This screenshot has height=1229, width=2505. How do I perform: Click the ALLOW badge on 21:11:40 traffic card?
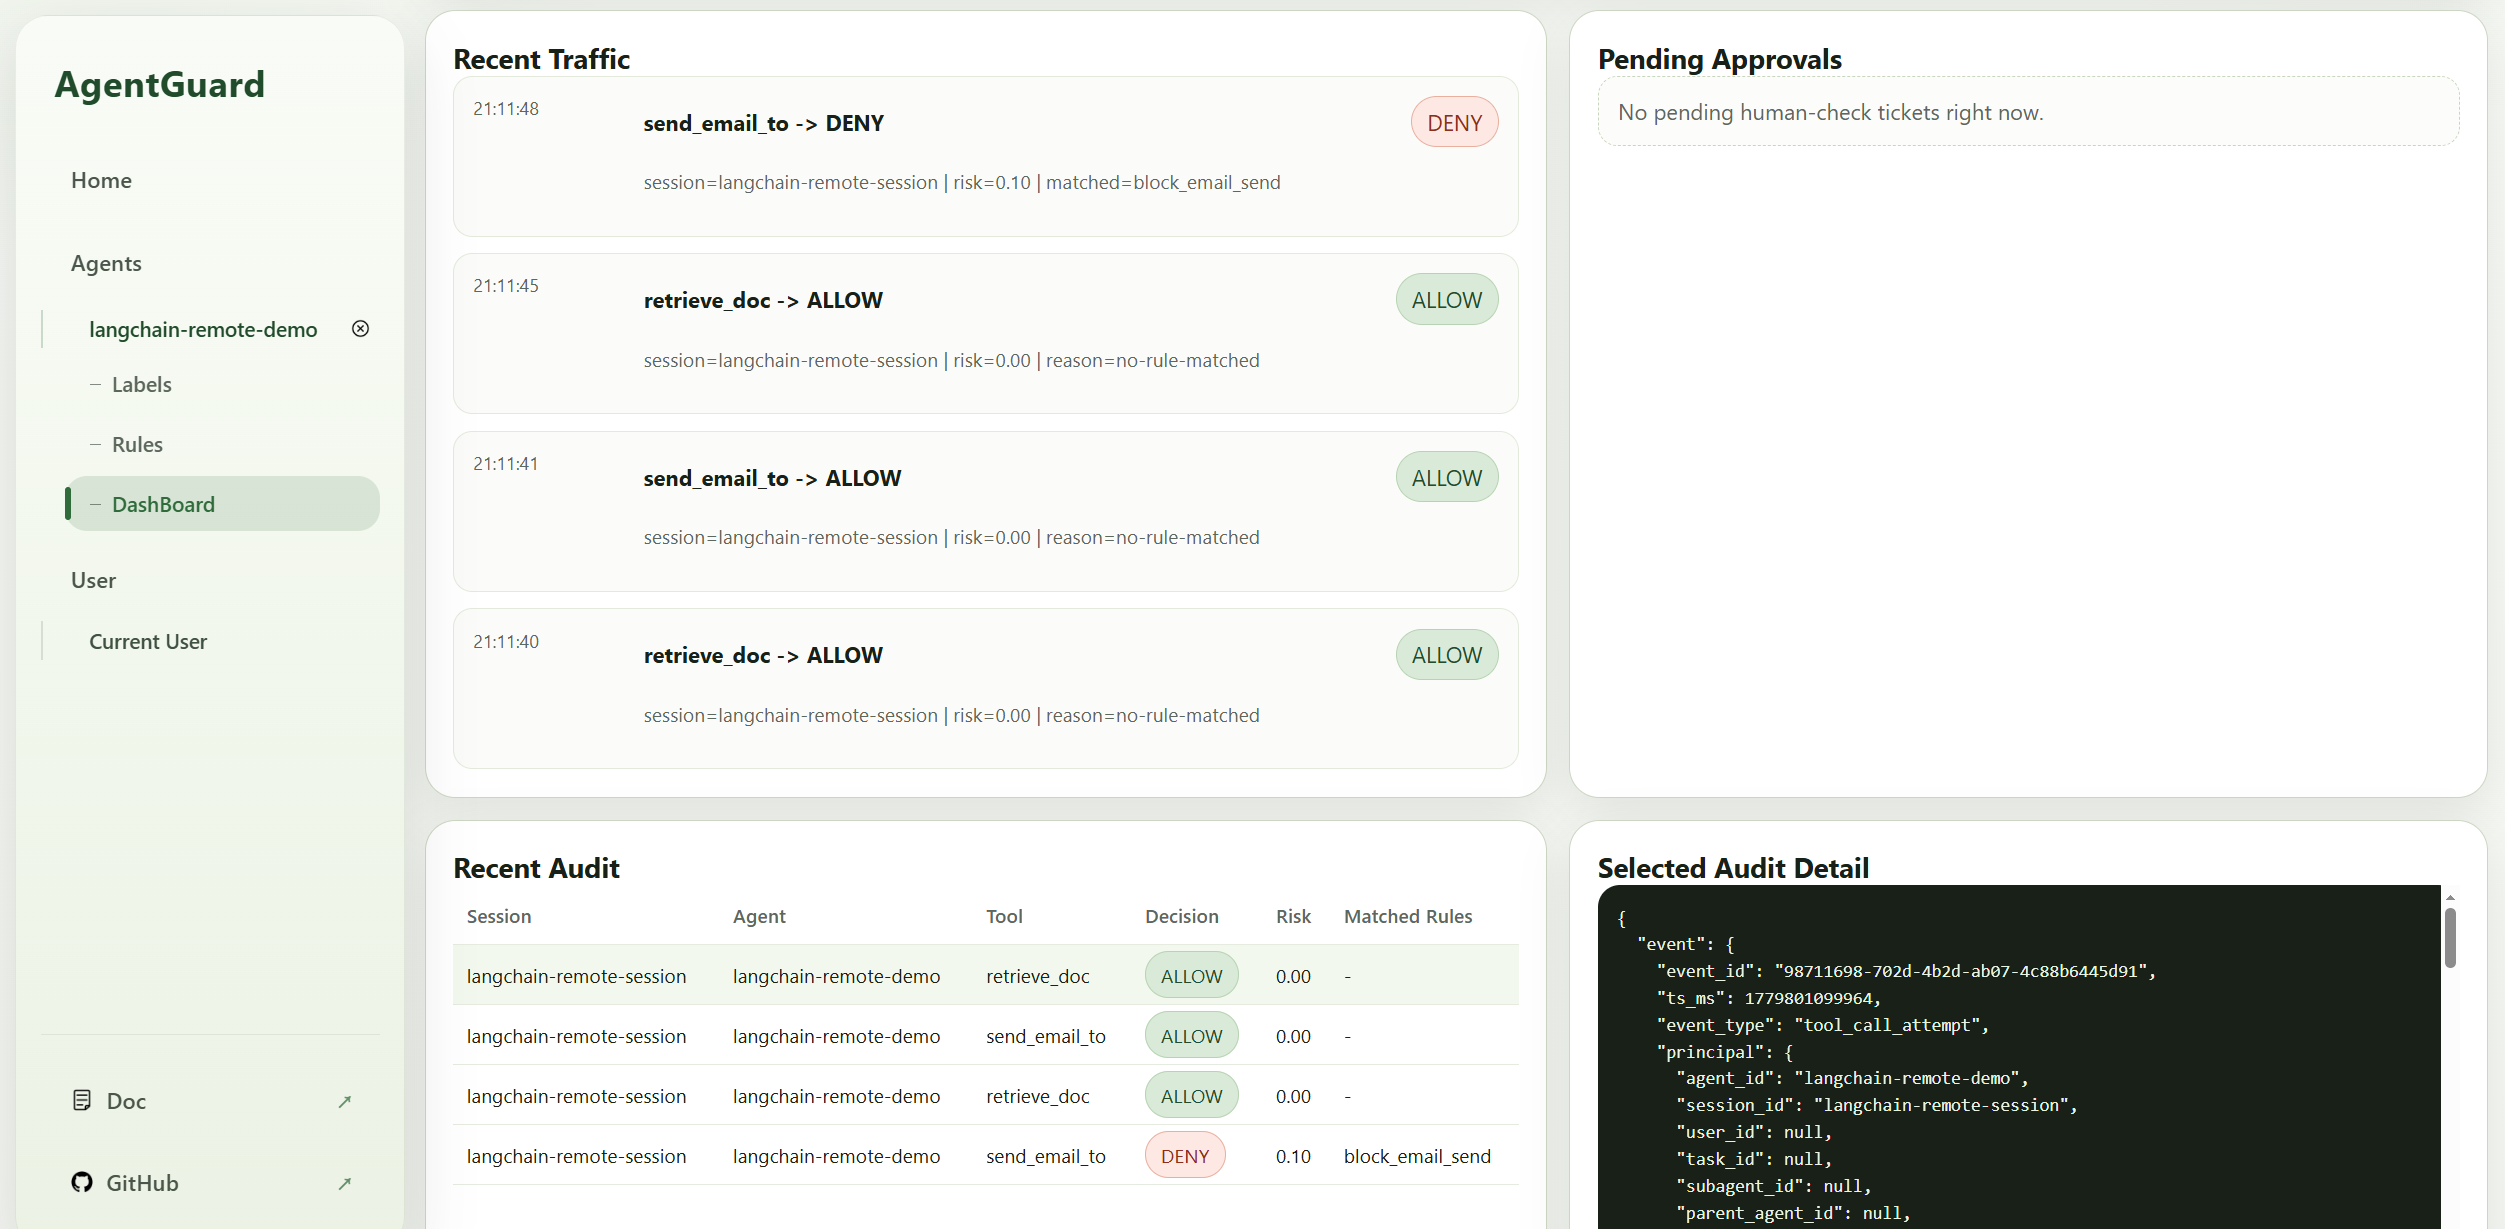(1446, 654)
